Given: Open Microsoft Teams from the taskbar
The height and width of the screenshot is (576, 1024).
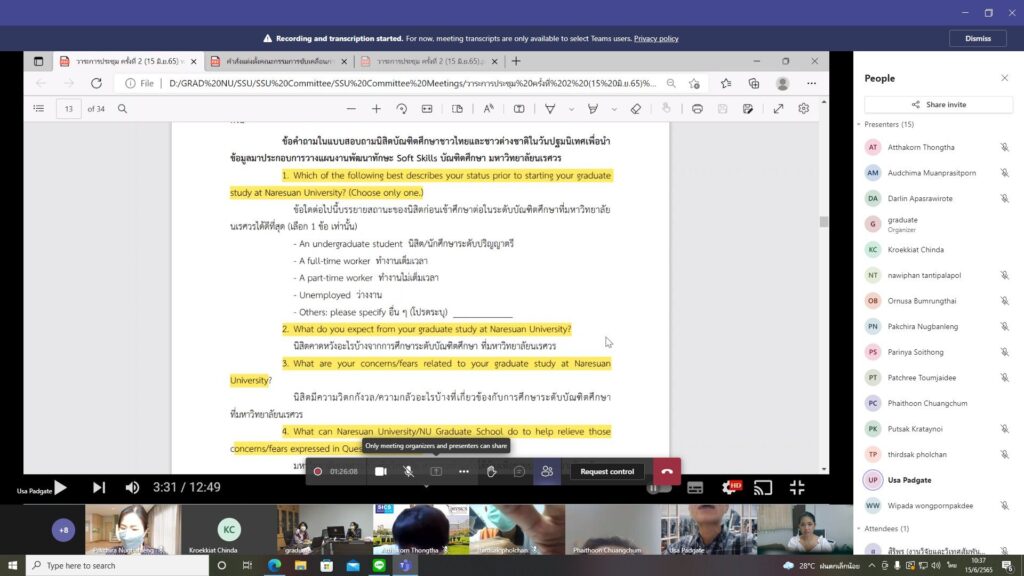Looking at the screenshot, I should 405,566.
